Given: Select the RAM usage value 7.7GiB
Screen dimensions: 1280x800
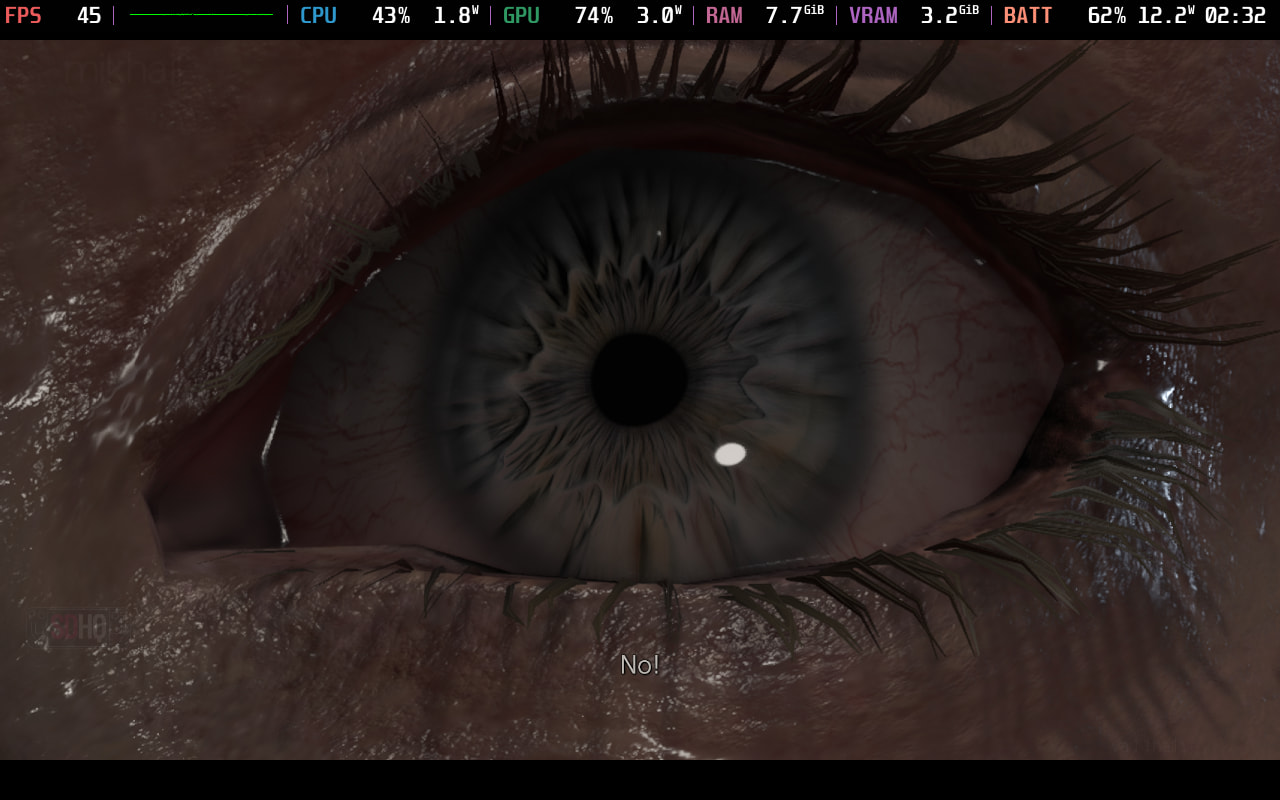Looking at the screenshot, I should click(795, 16).
